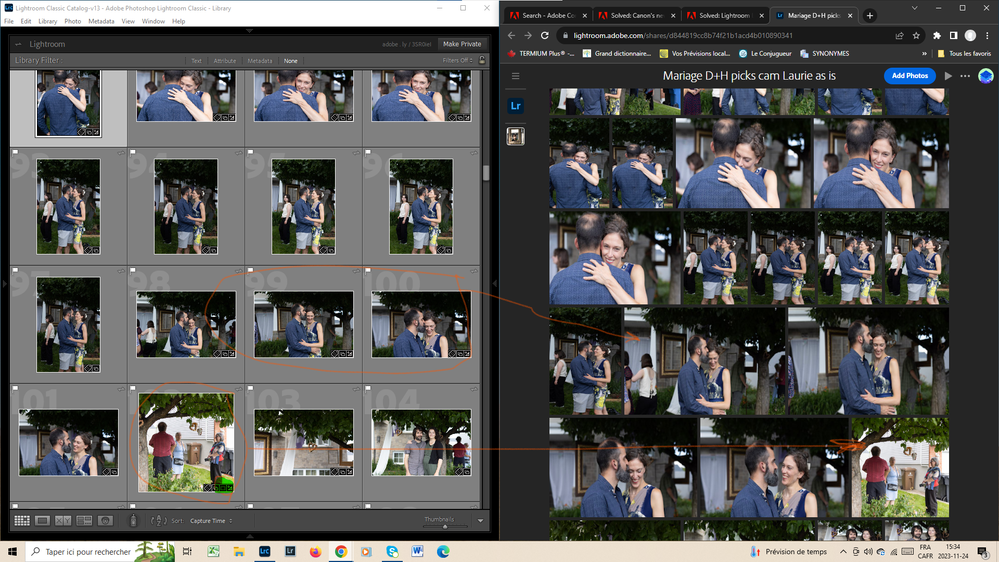Start slideshow with play icon in web gallery
The height and width of the screenshot is (562, 999).
[x=948, y=76]
